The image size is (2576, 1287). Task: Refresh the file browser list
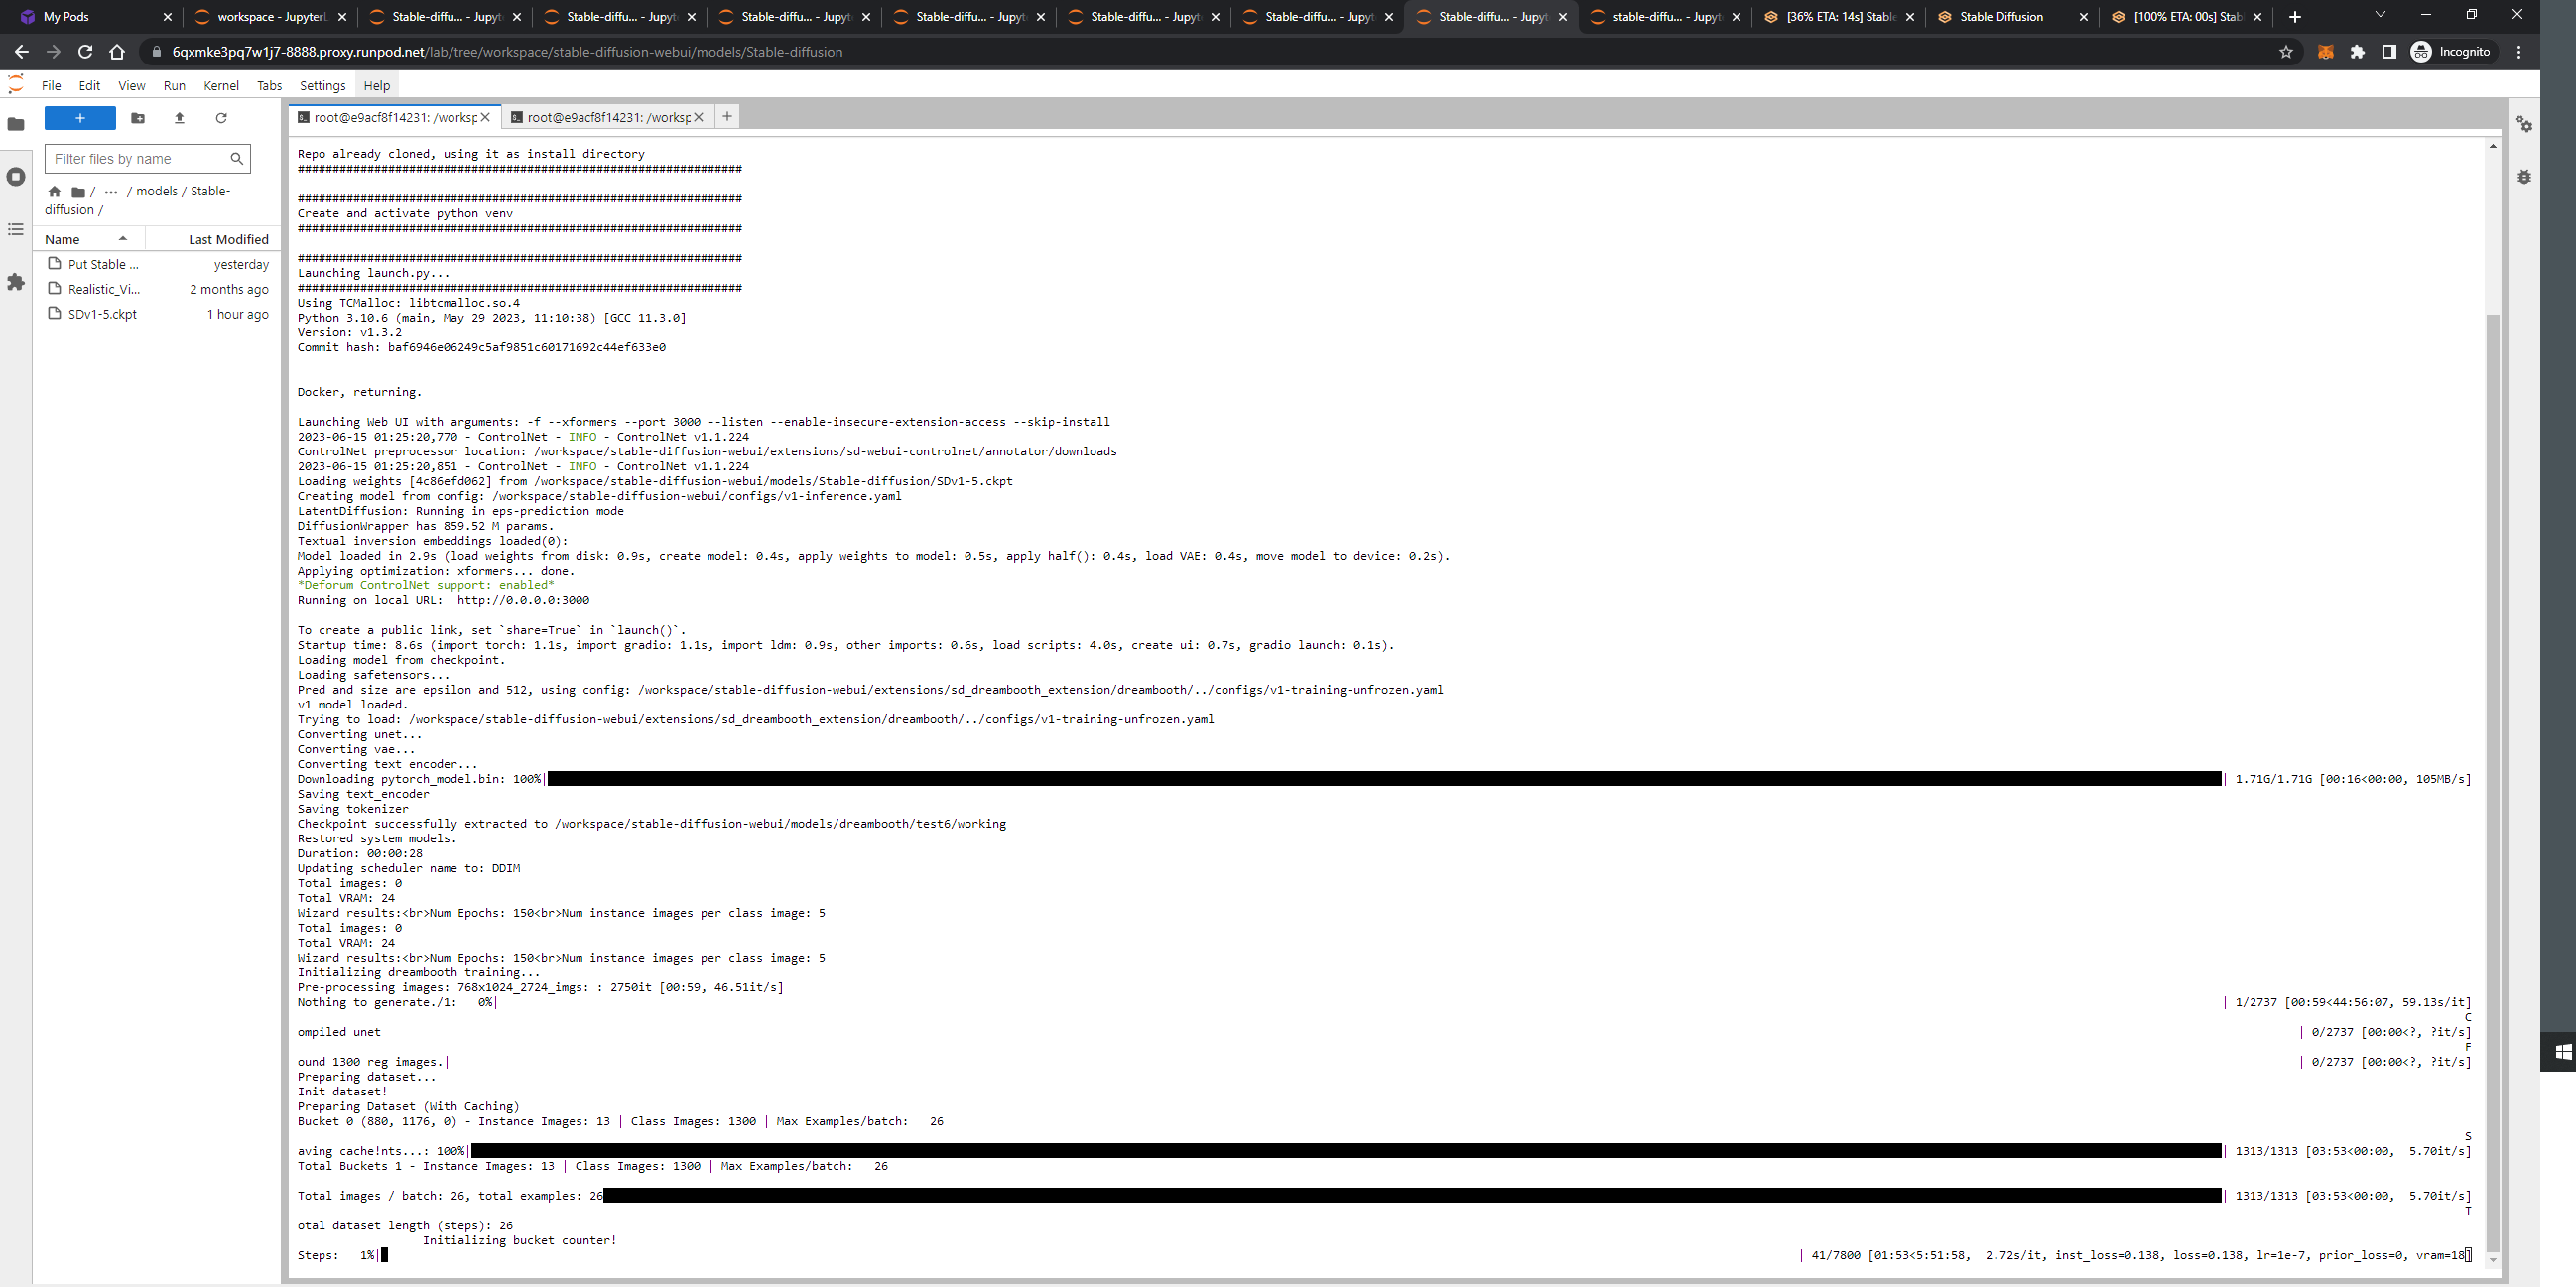tap(221, 118)
